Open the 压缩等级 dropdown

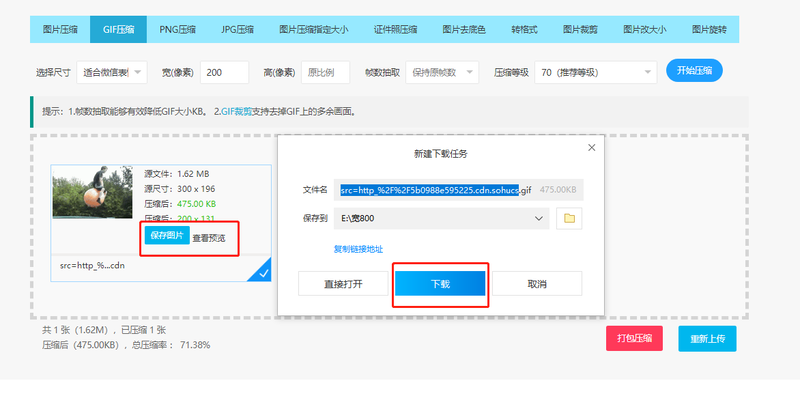point(596,72)
